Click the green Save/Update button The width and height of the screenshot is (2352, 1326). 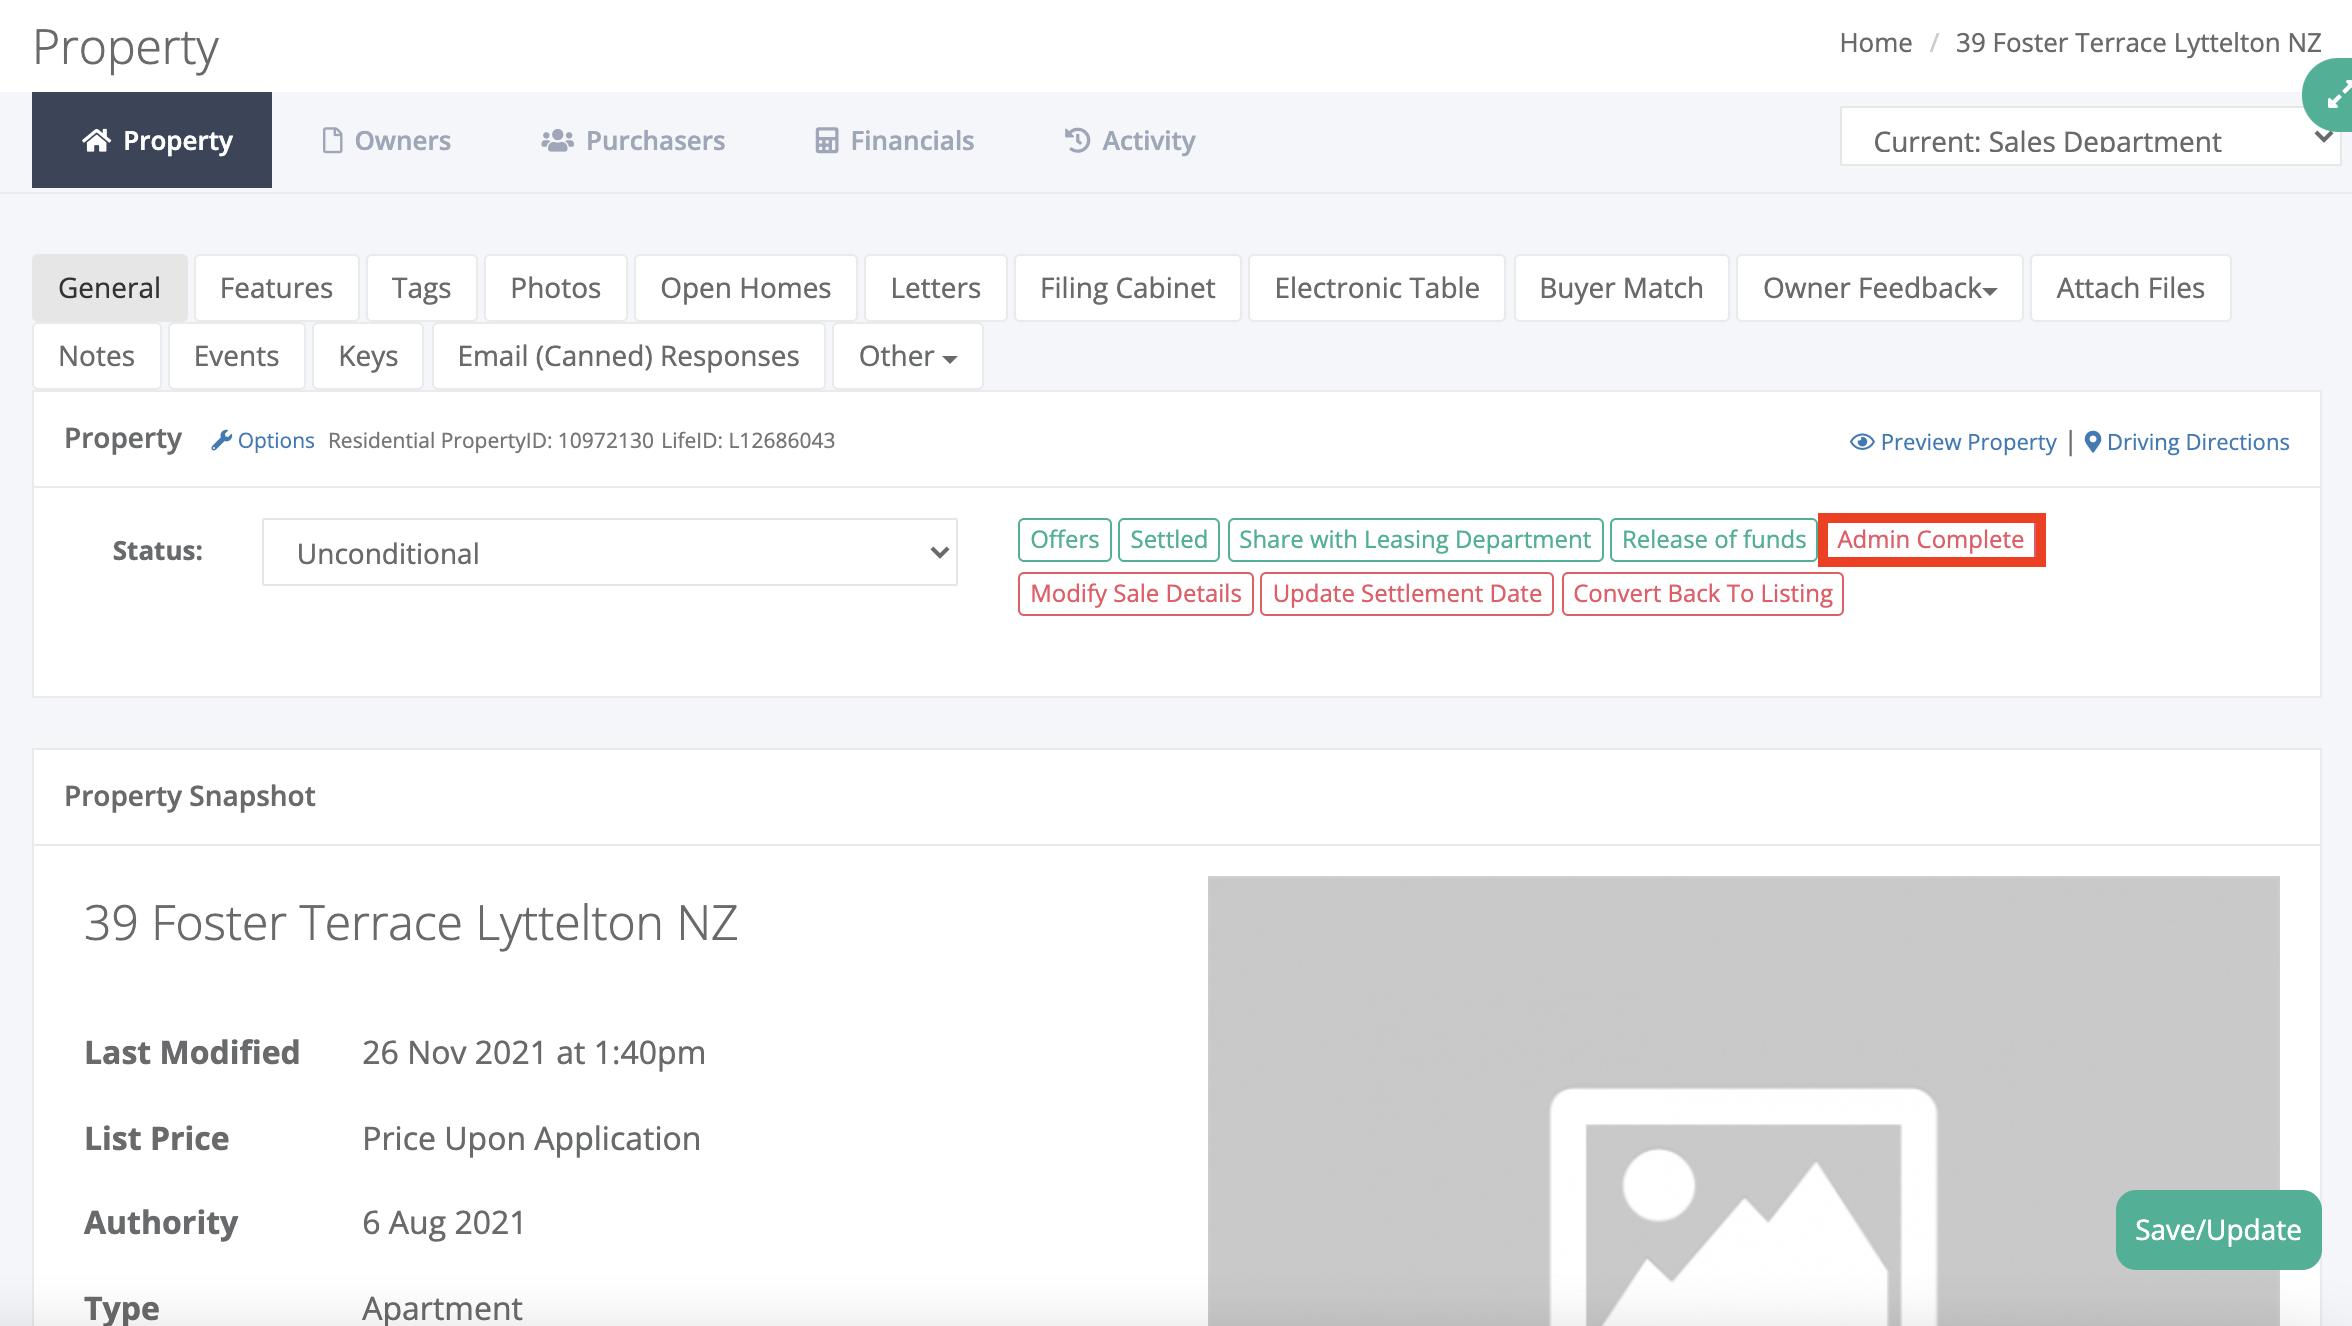2217,1229
